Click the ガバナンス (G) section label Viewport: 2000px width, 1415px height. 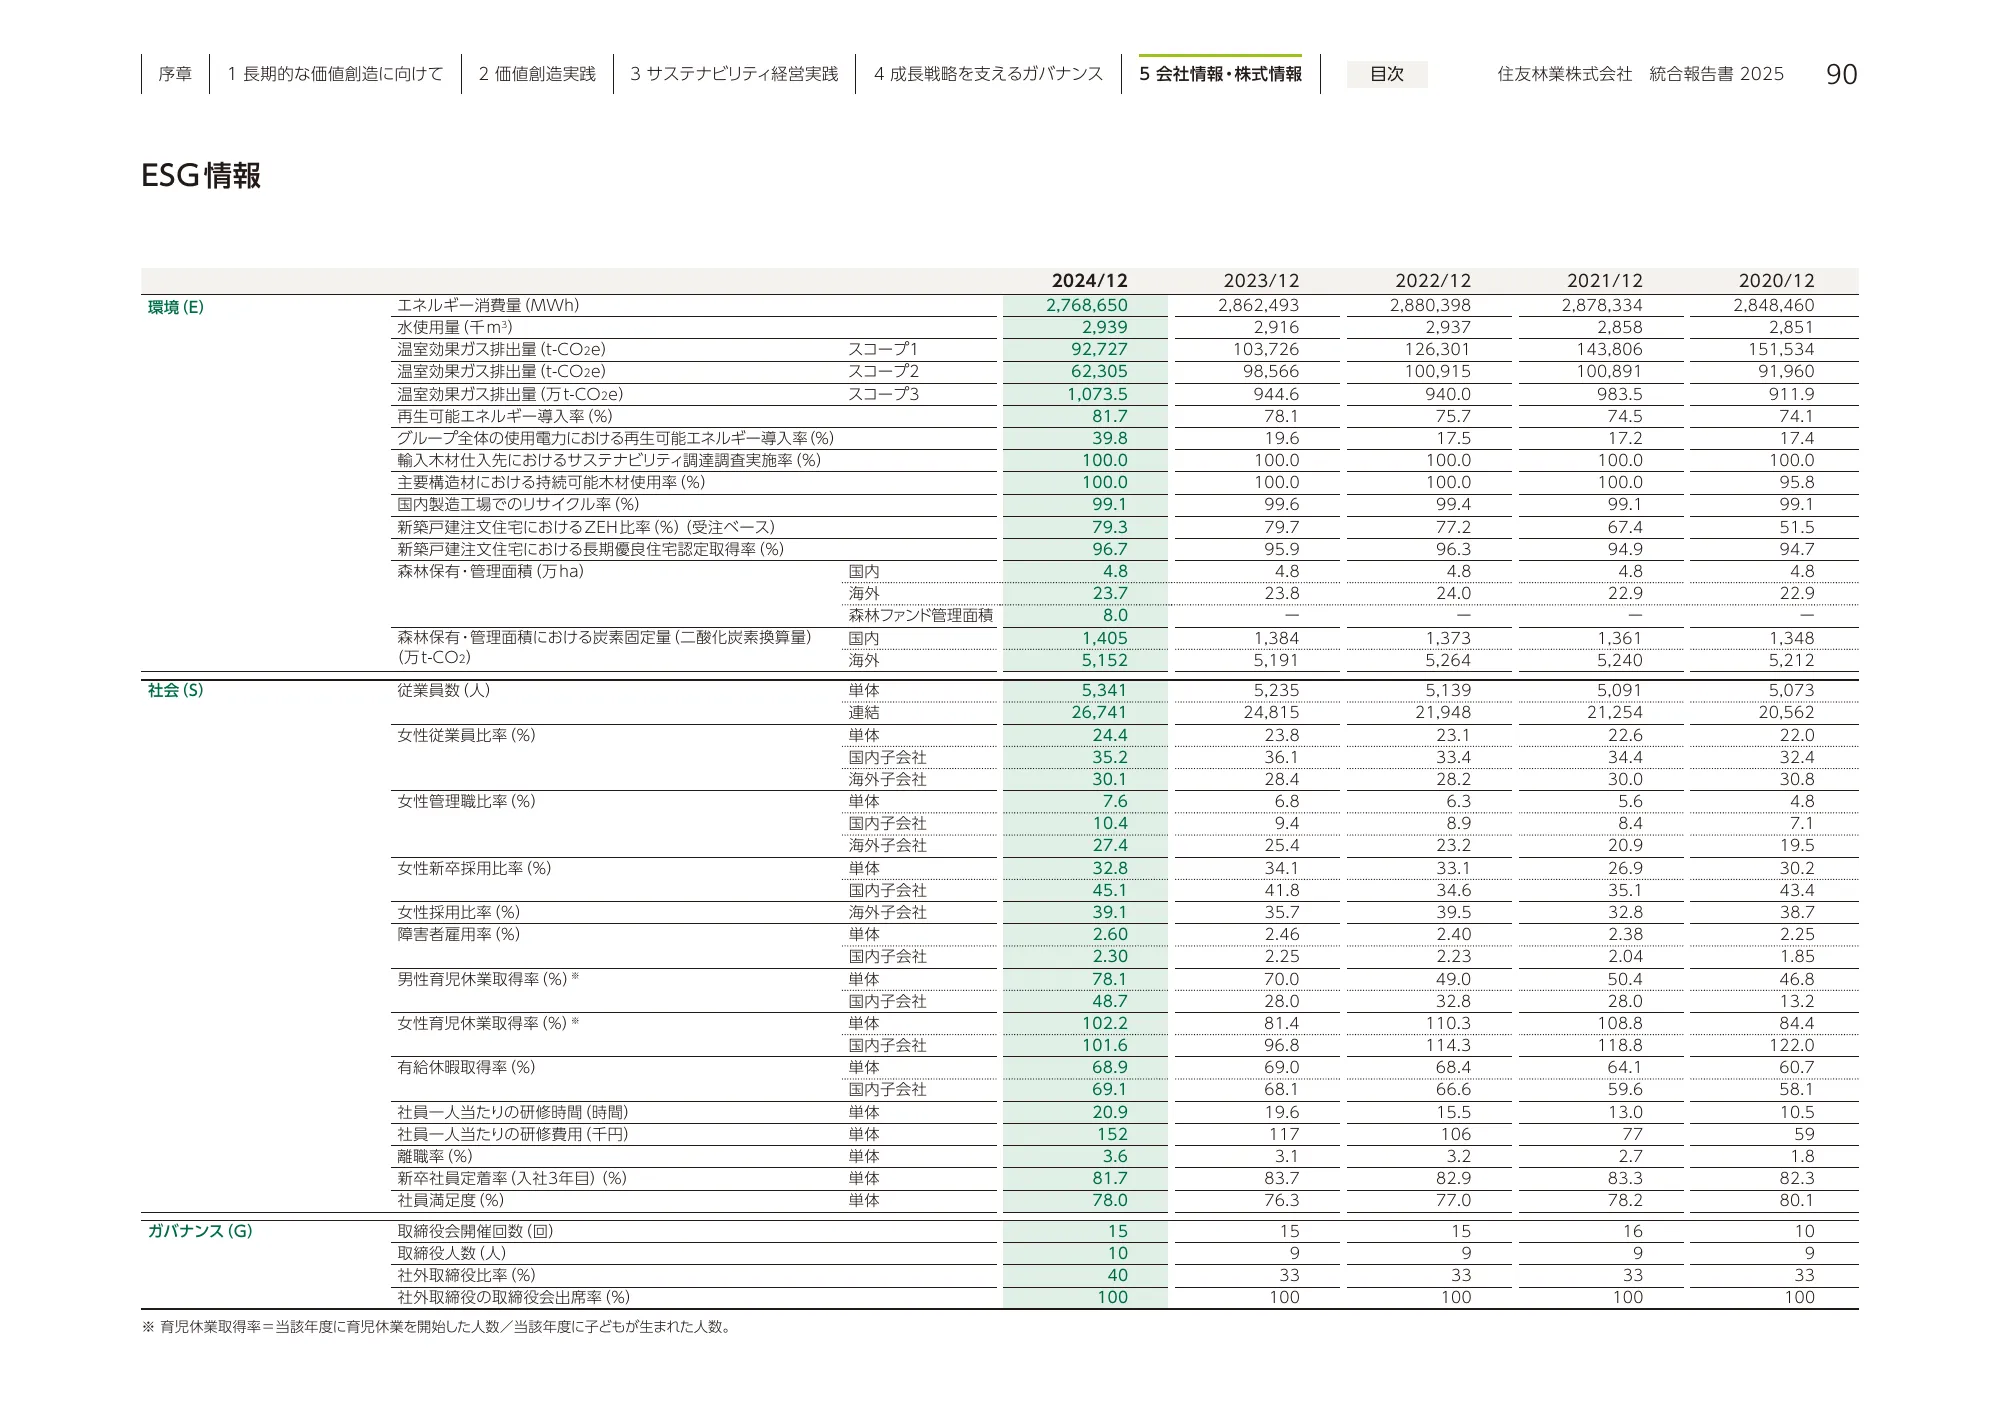click(x=200, y=1231)
